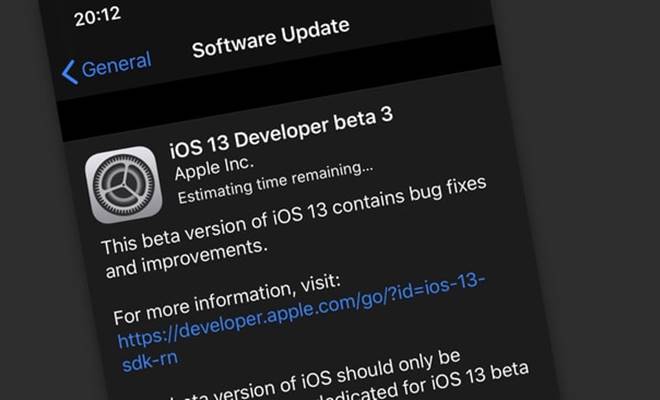Tap the Apple Inc. publisher label
The image size is (660, 400).
tap(214, 168)
